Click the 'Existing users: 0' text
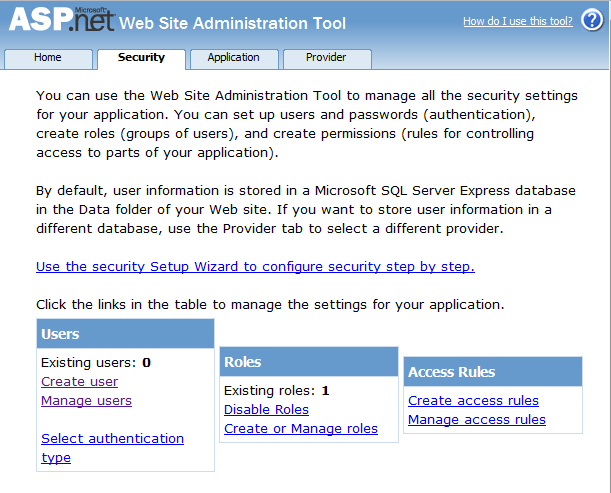This screenshot has height=493, width=611. tap(95, 363)
